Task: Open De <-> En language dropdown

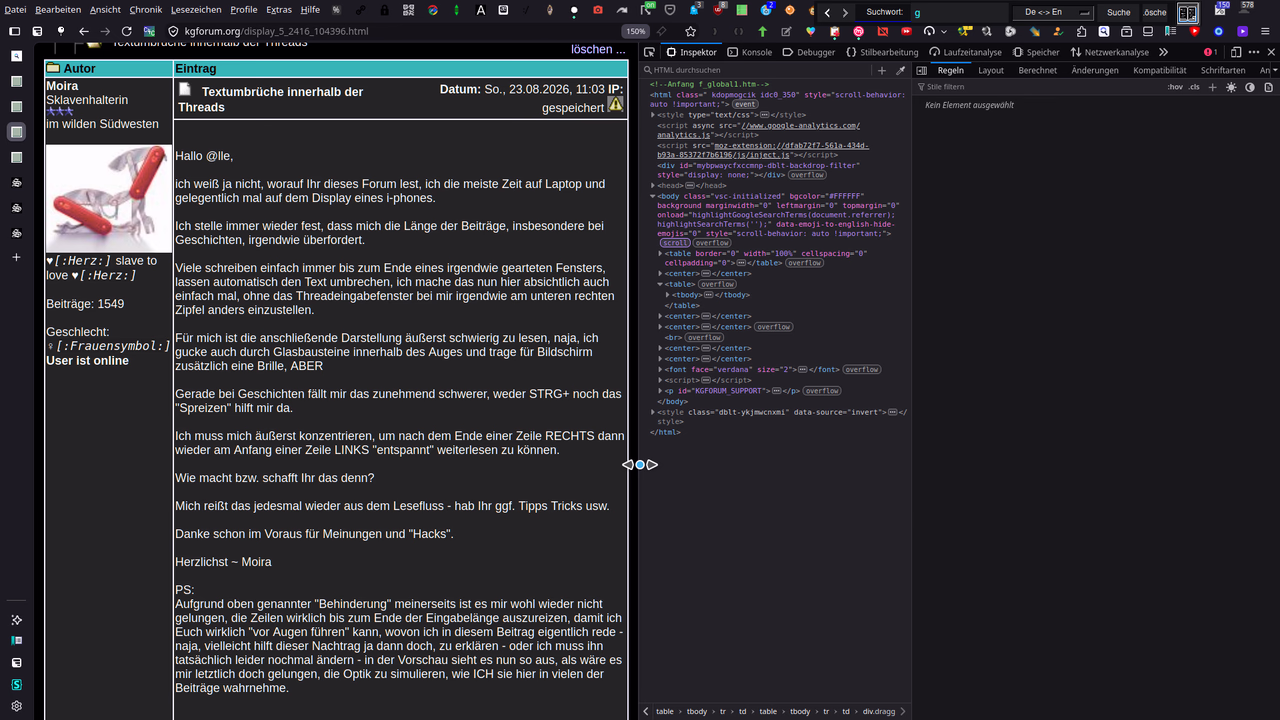Action: click(x=1053, y=12)
